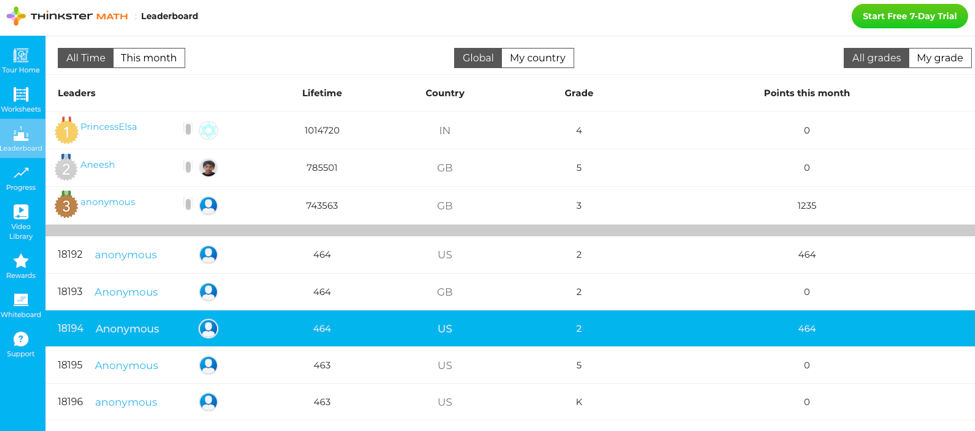Click avatar in rank 18195 row

208,365
